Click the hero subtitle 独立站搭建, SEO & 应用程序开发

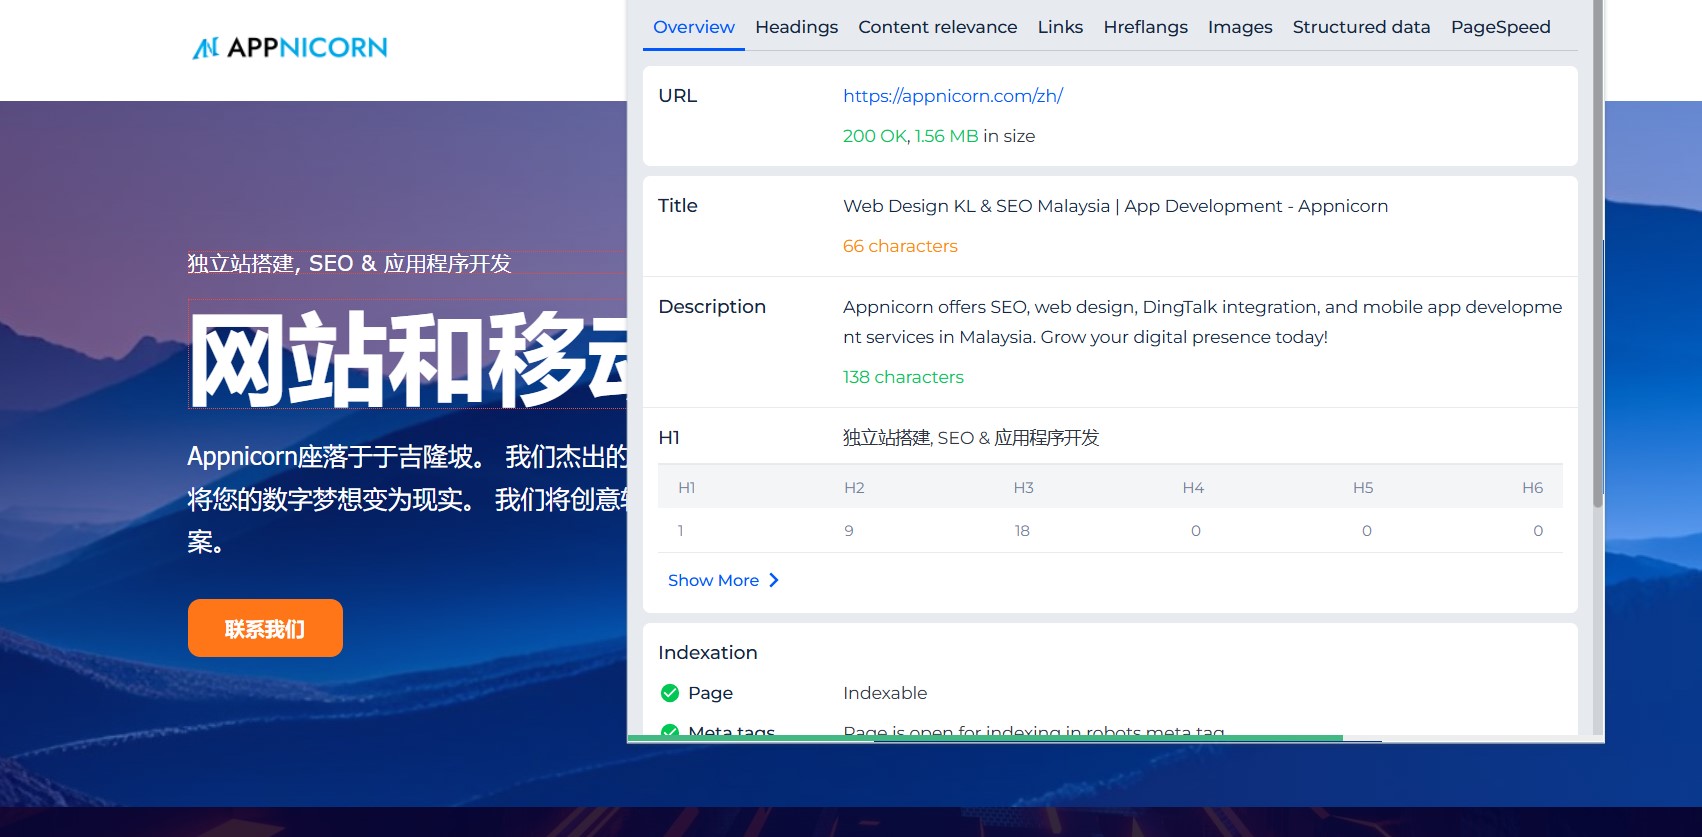tap(349, 263)
